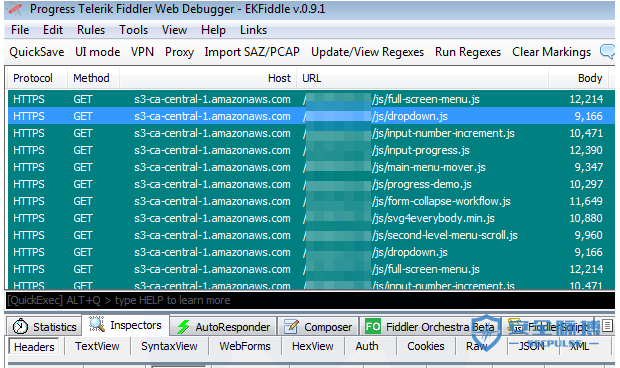620x368 pixels.
Task: Click the Inspectors magnifier icon
Action: point(97,324)
